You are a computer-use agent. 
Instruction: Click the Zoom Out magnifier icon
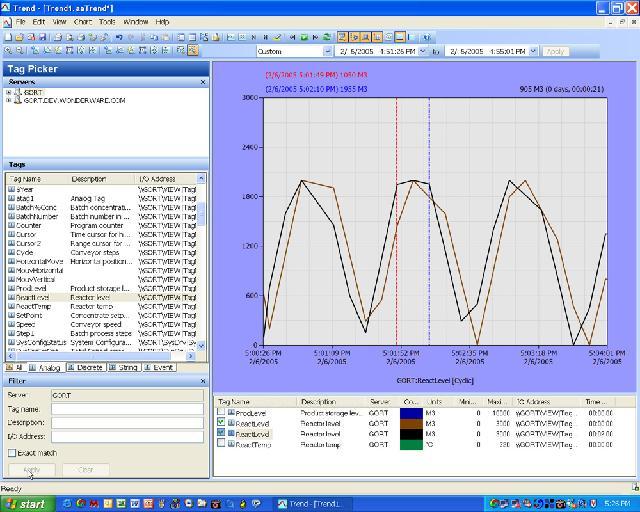[19, 51]
